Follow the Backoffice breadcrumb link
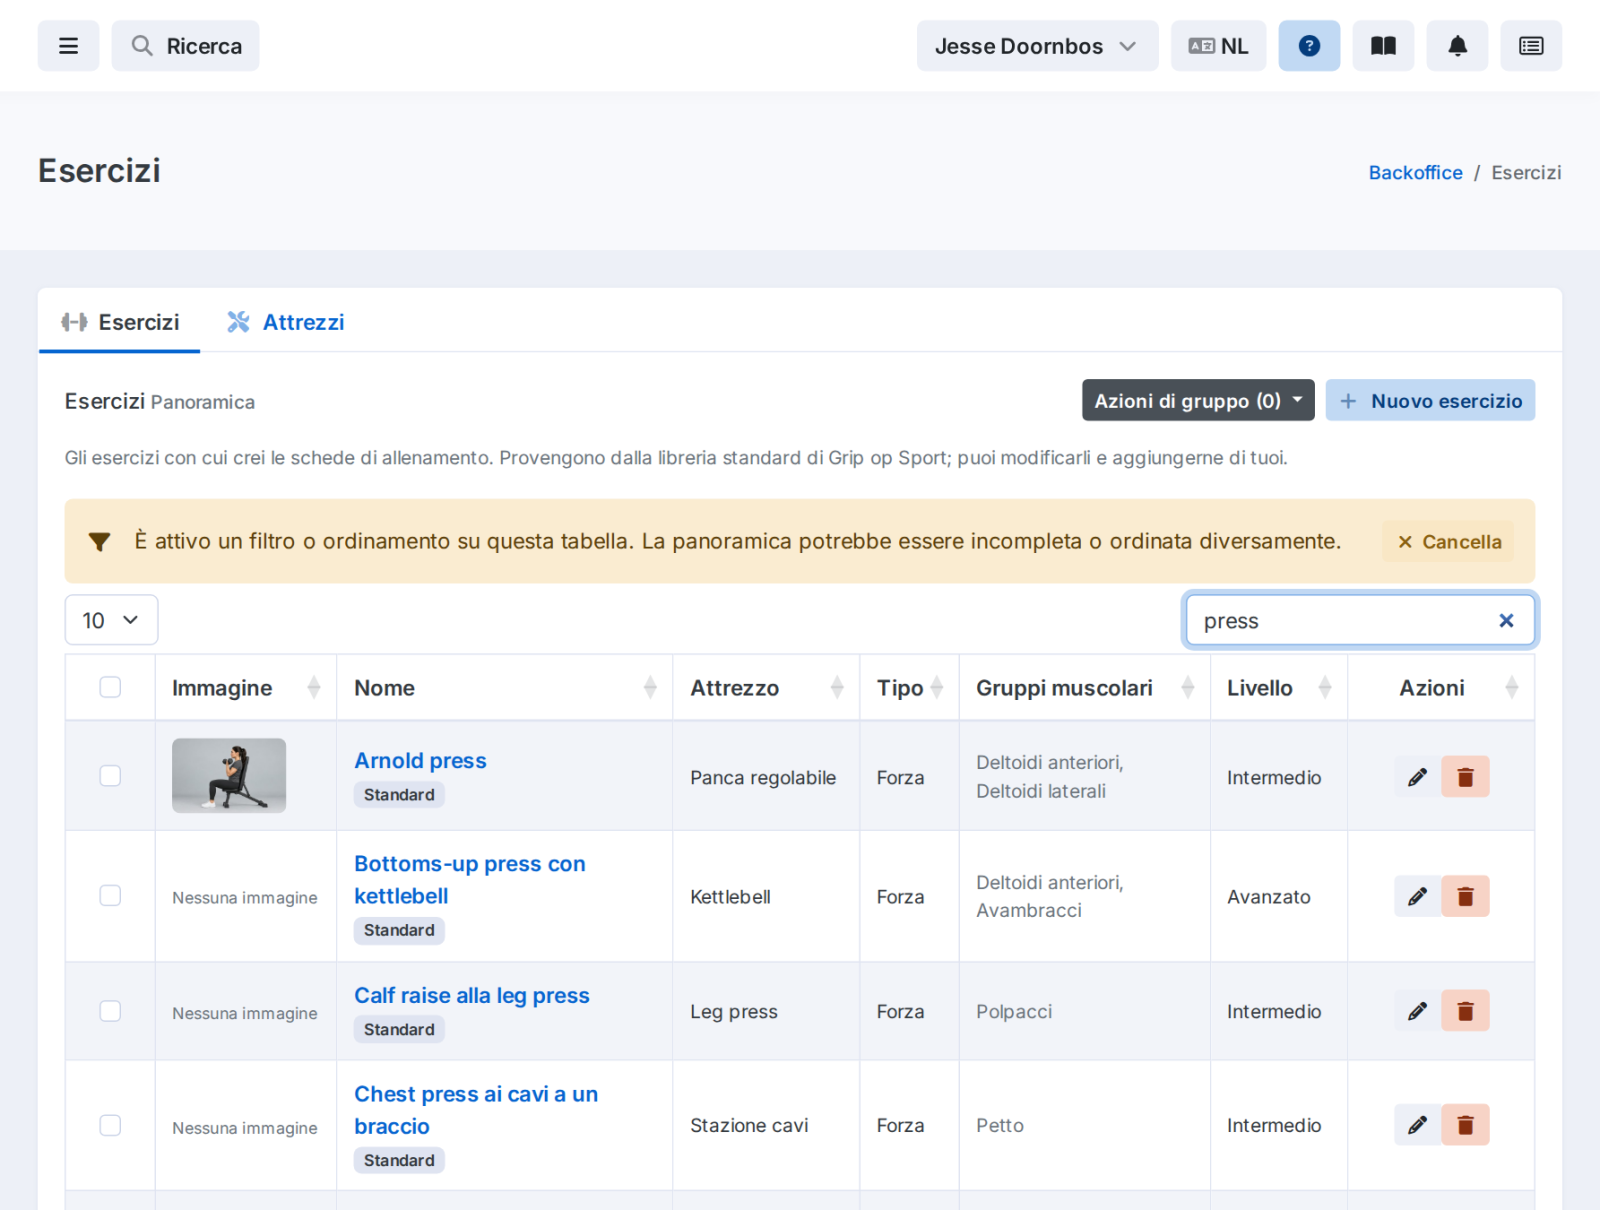Screen dimensions: 1600x1210 pyautogui.click(x=1415, y=172)
